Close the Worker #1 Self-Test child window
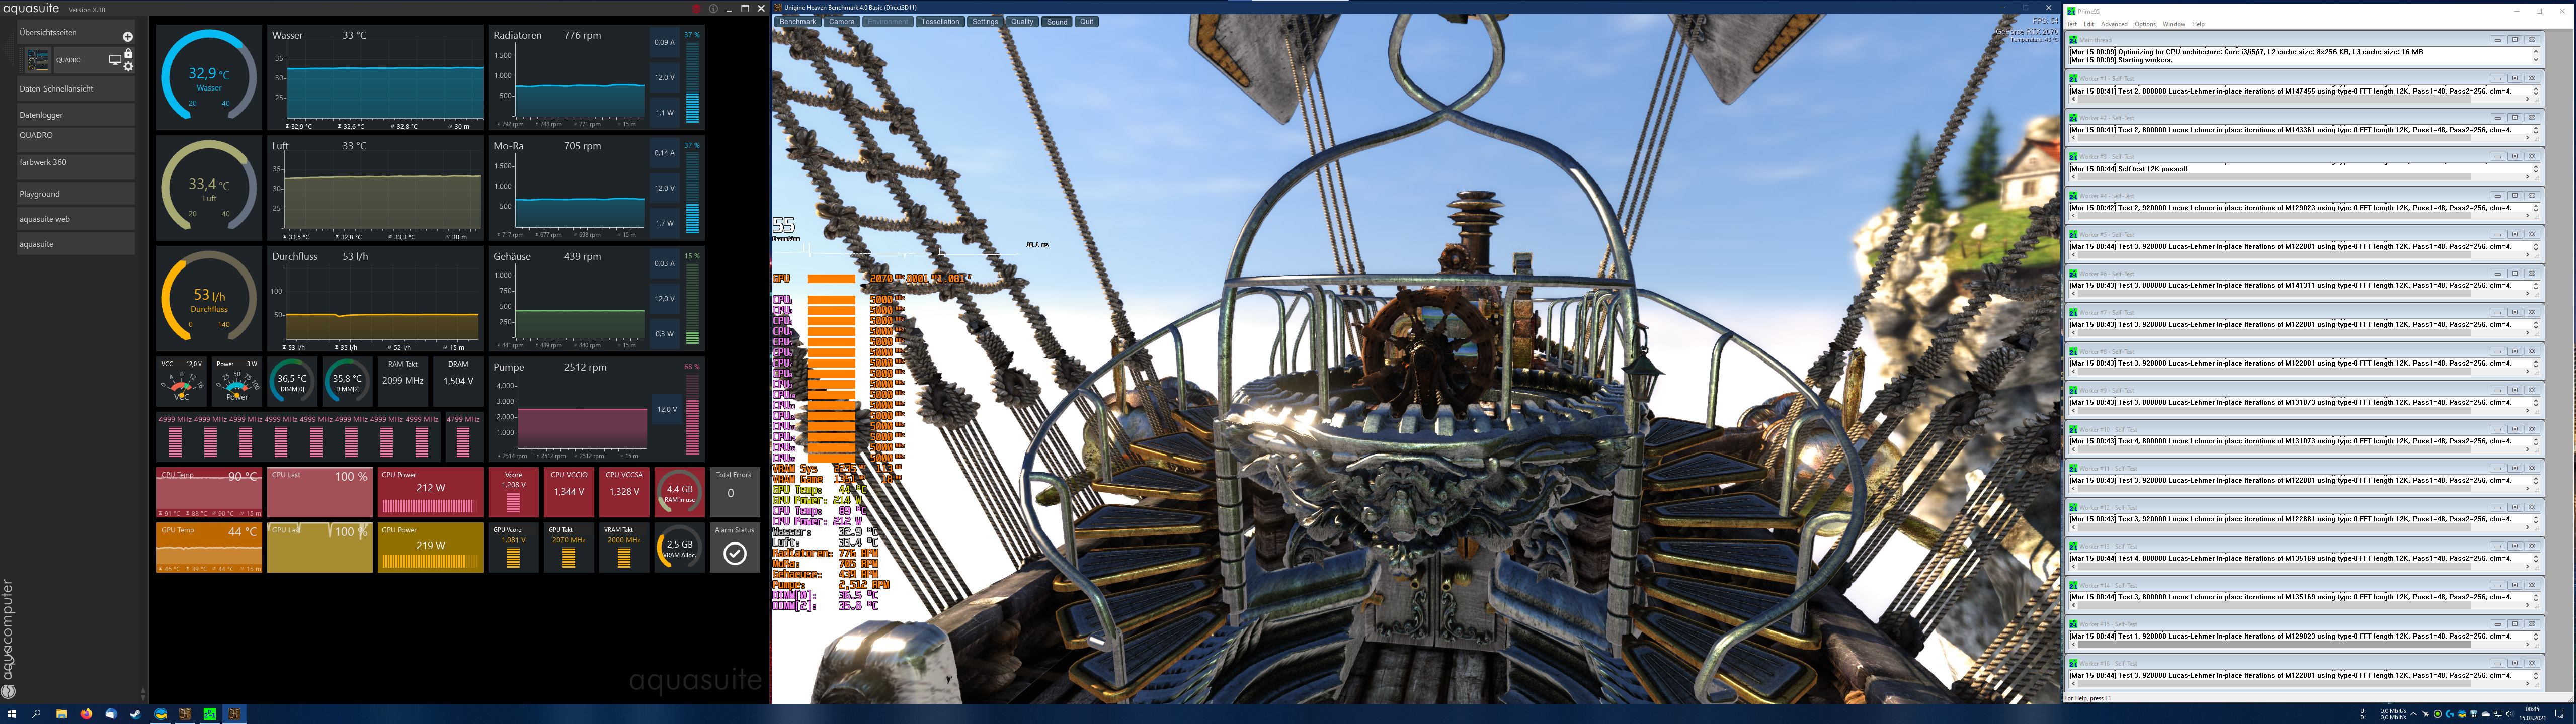 tap(2532, 78)
